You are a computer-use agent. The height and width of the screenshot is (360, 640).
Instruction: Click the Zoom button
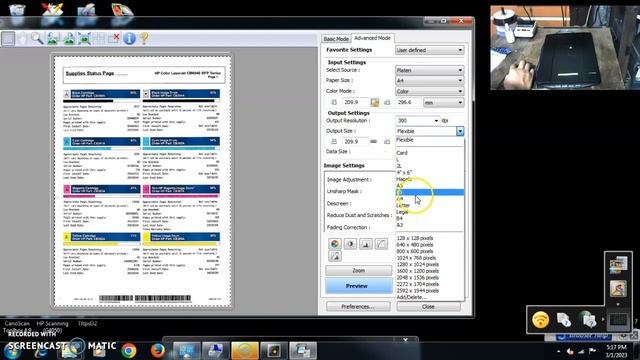(358, 270)
